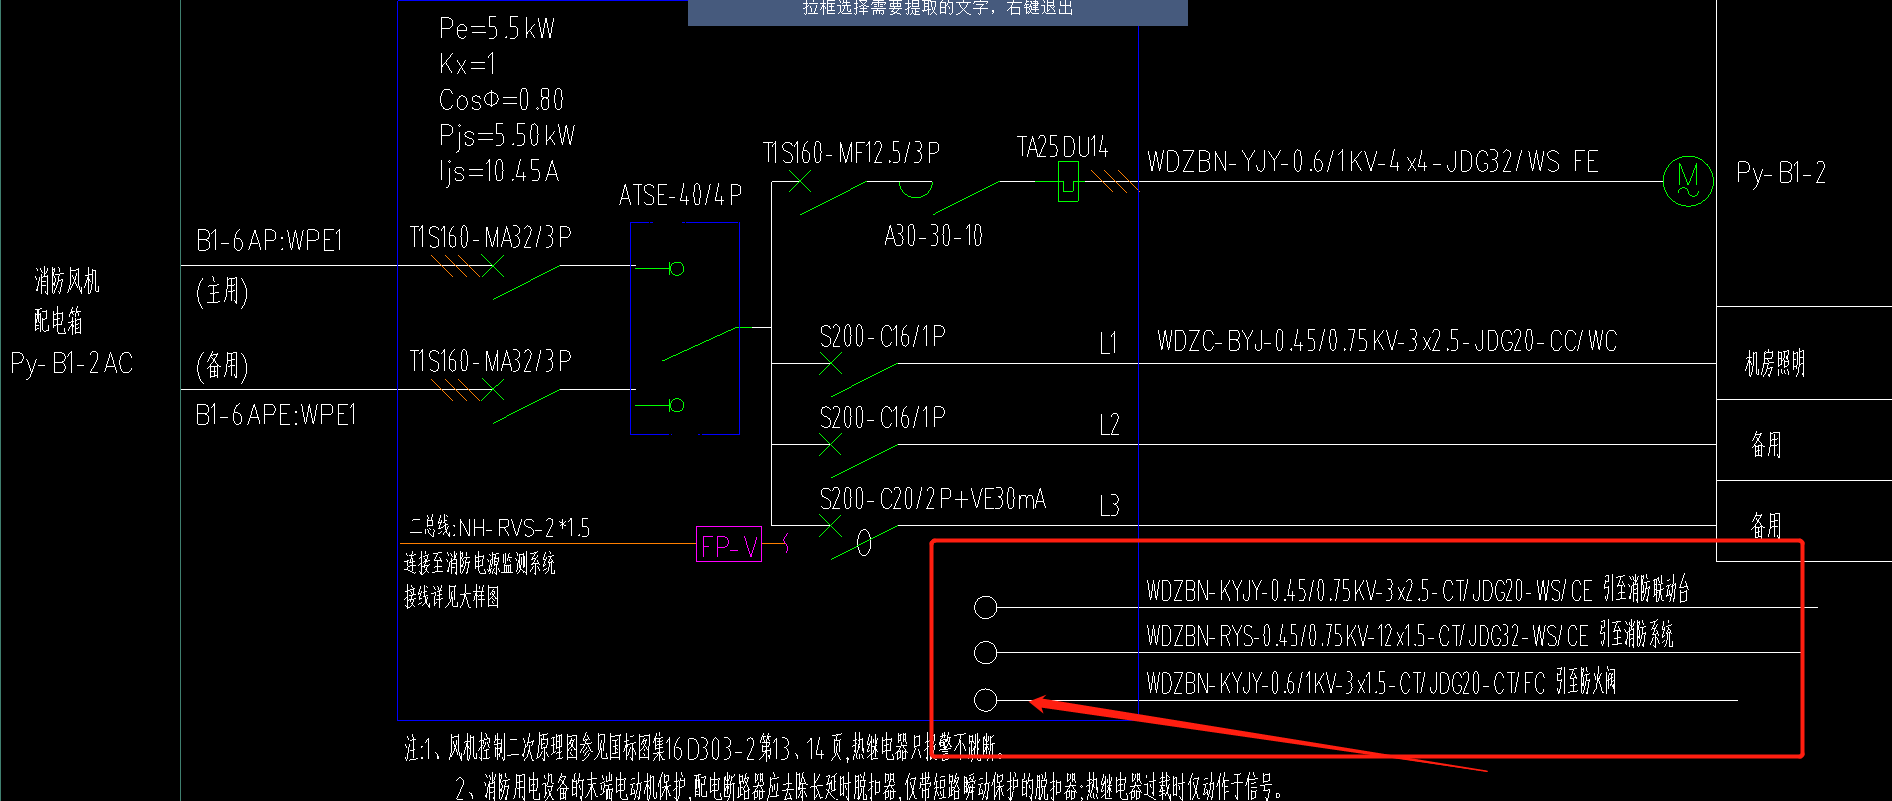Click note 1 about 风机控制二次原理图
Viewport: 1892px width, 801px height.
pos(703,747)
